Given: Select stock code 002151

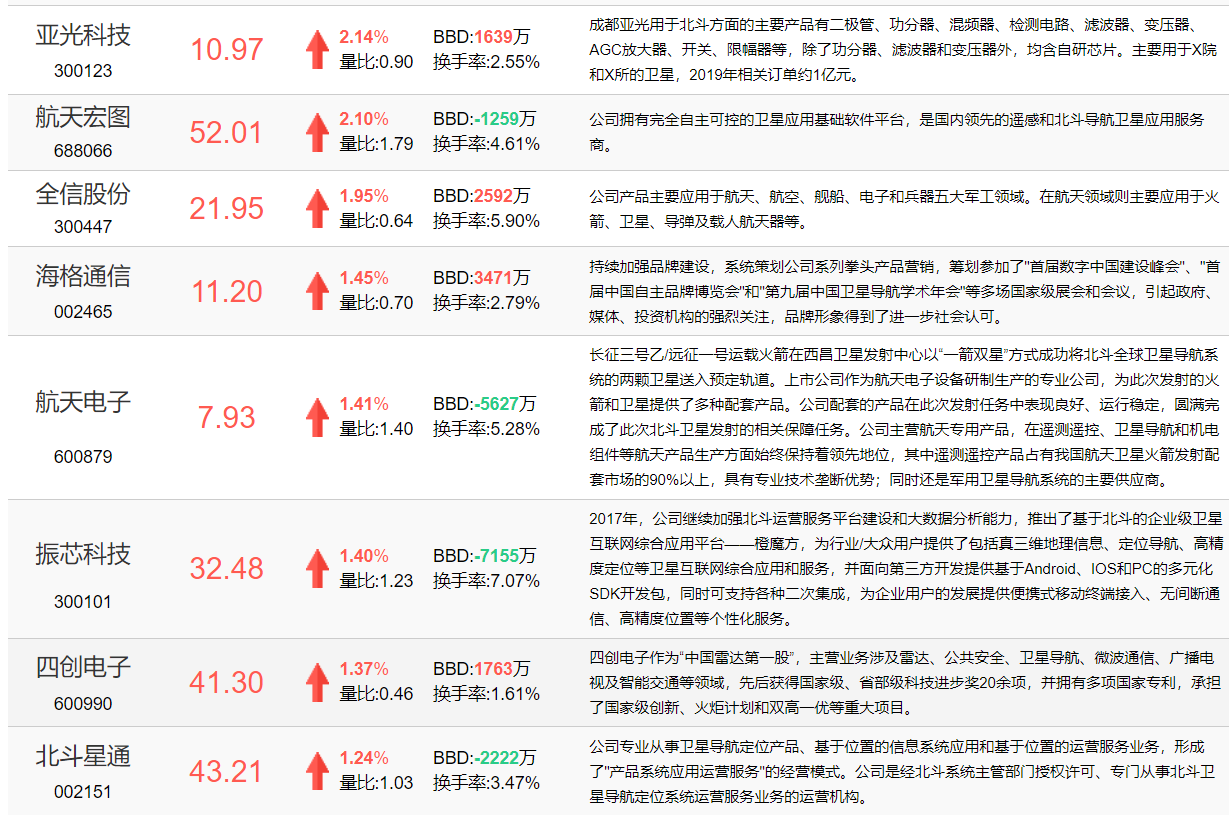Looking at the screenshot, I should pos(83,792).
